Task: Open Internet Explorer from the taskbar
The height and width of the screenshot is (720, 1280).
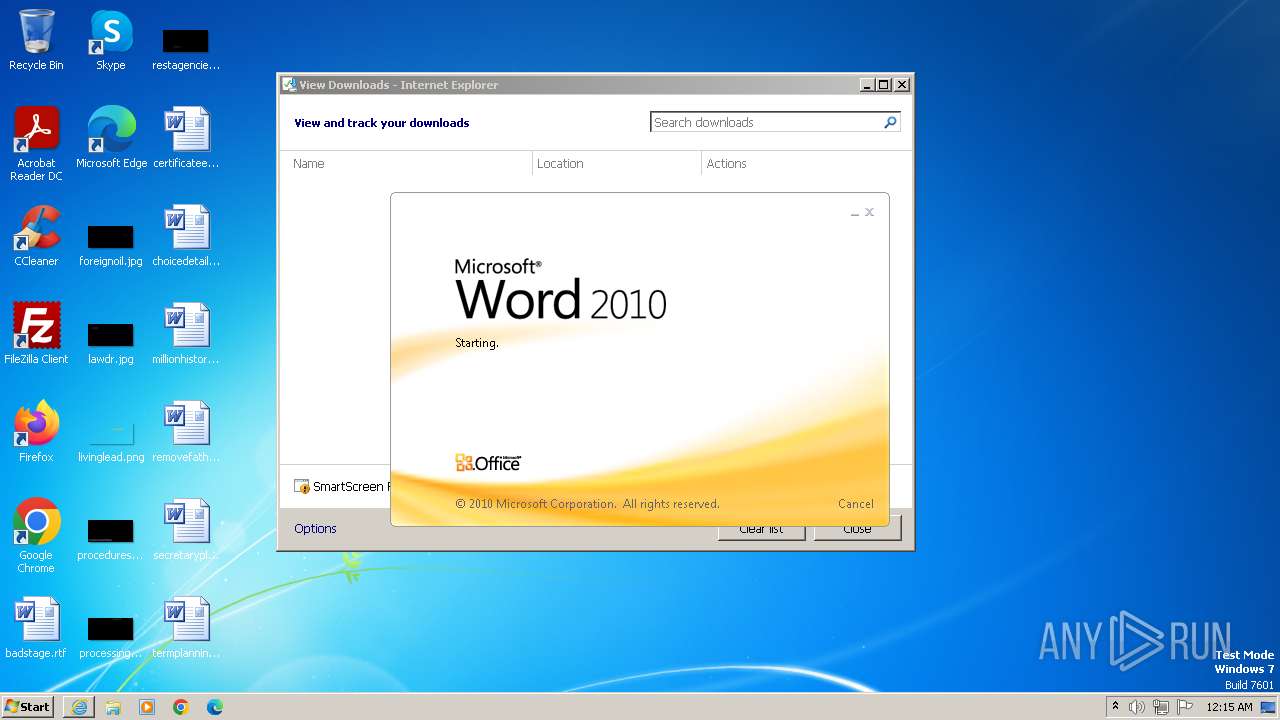Action: [79, 707]
